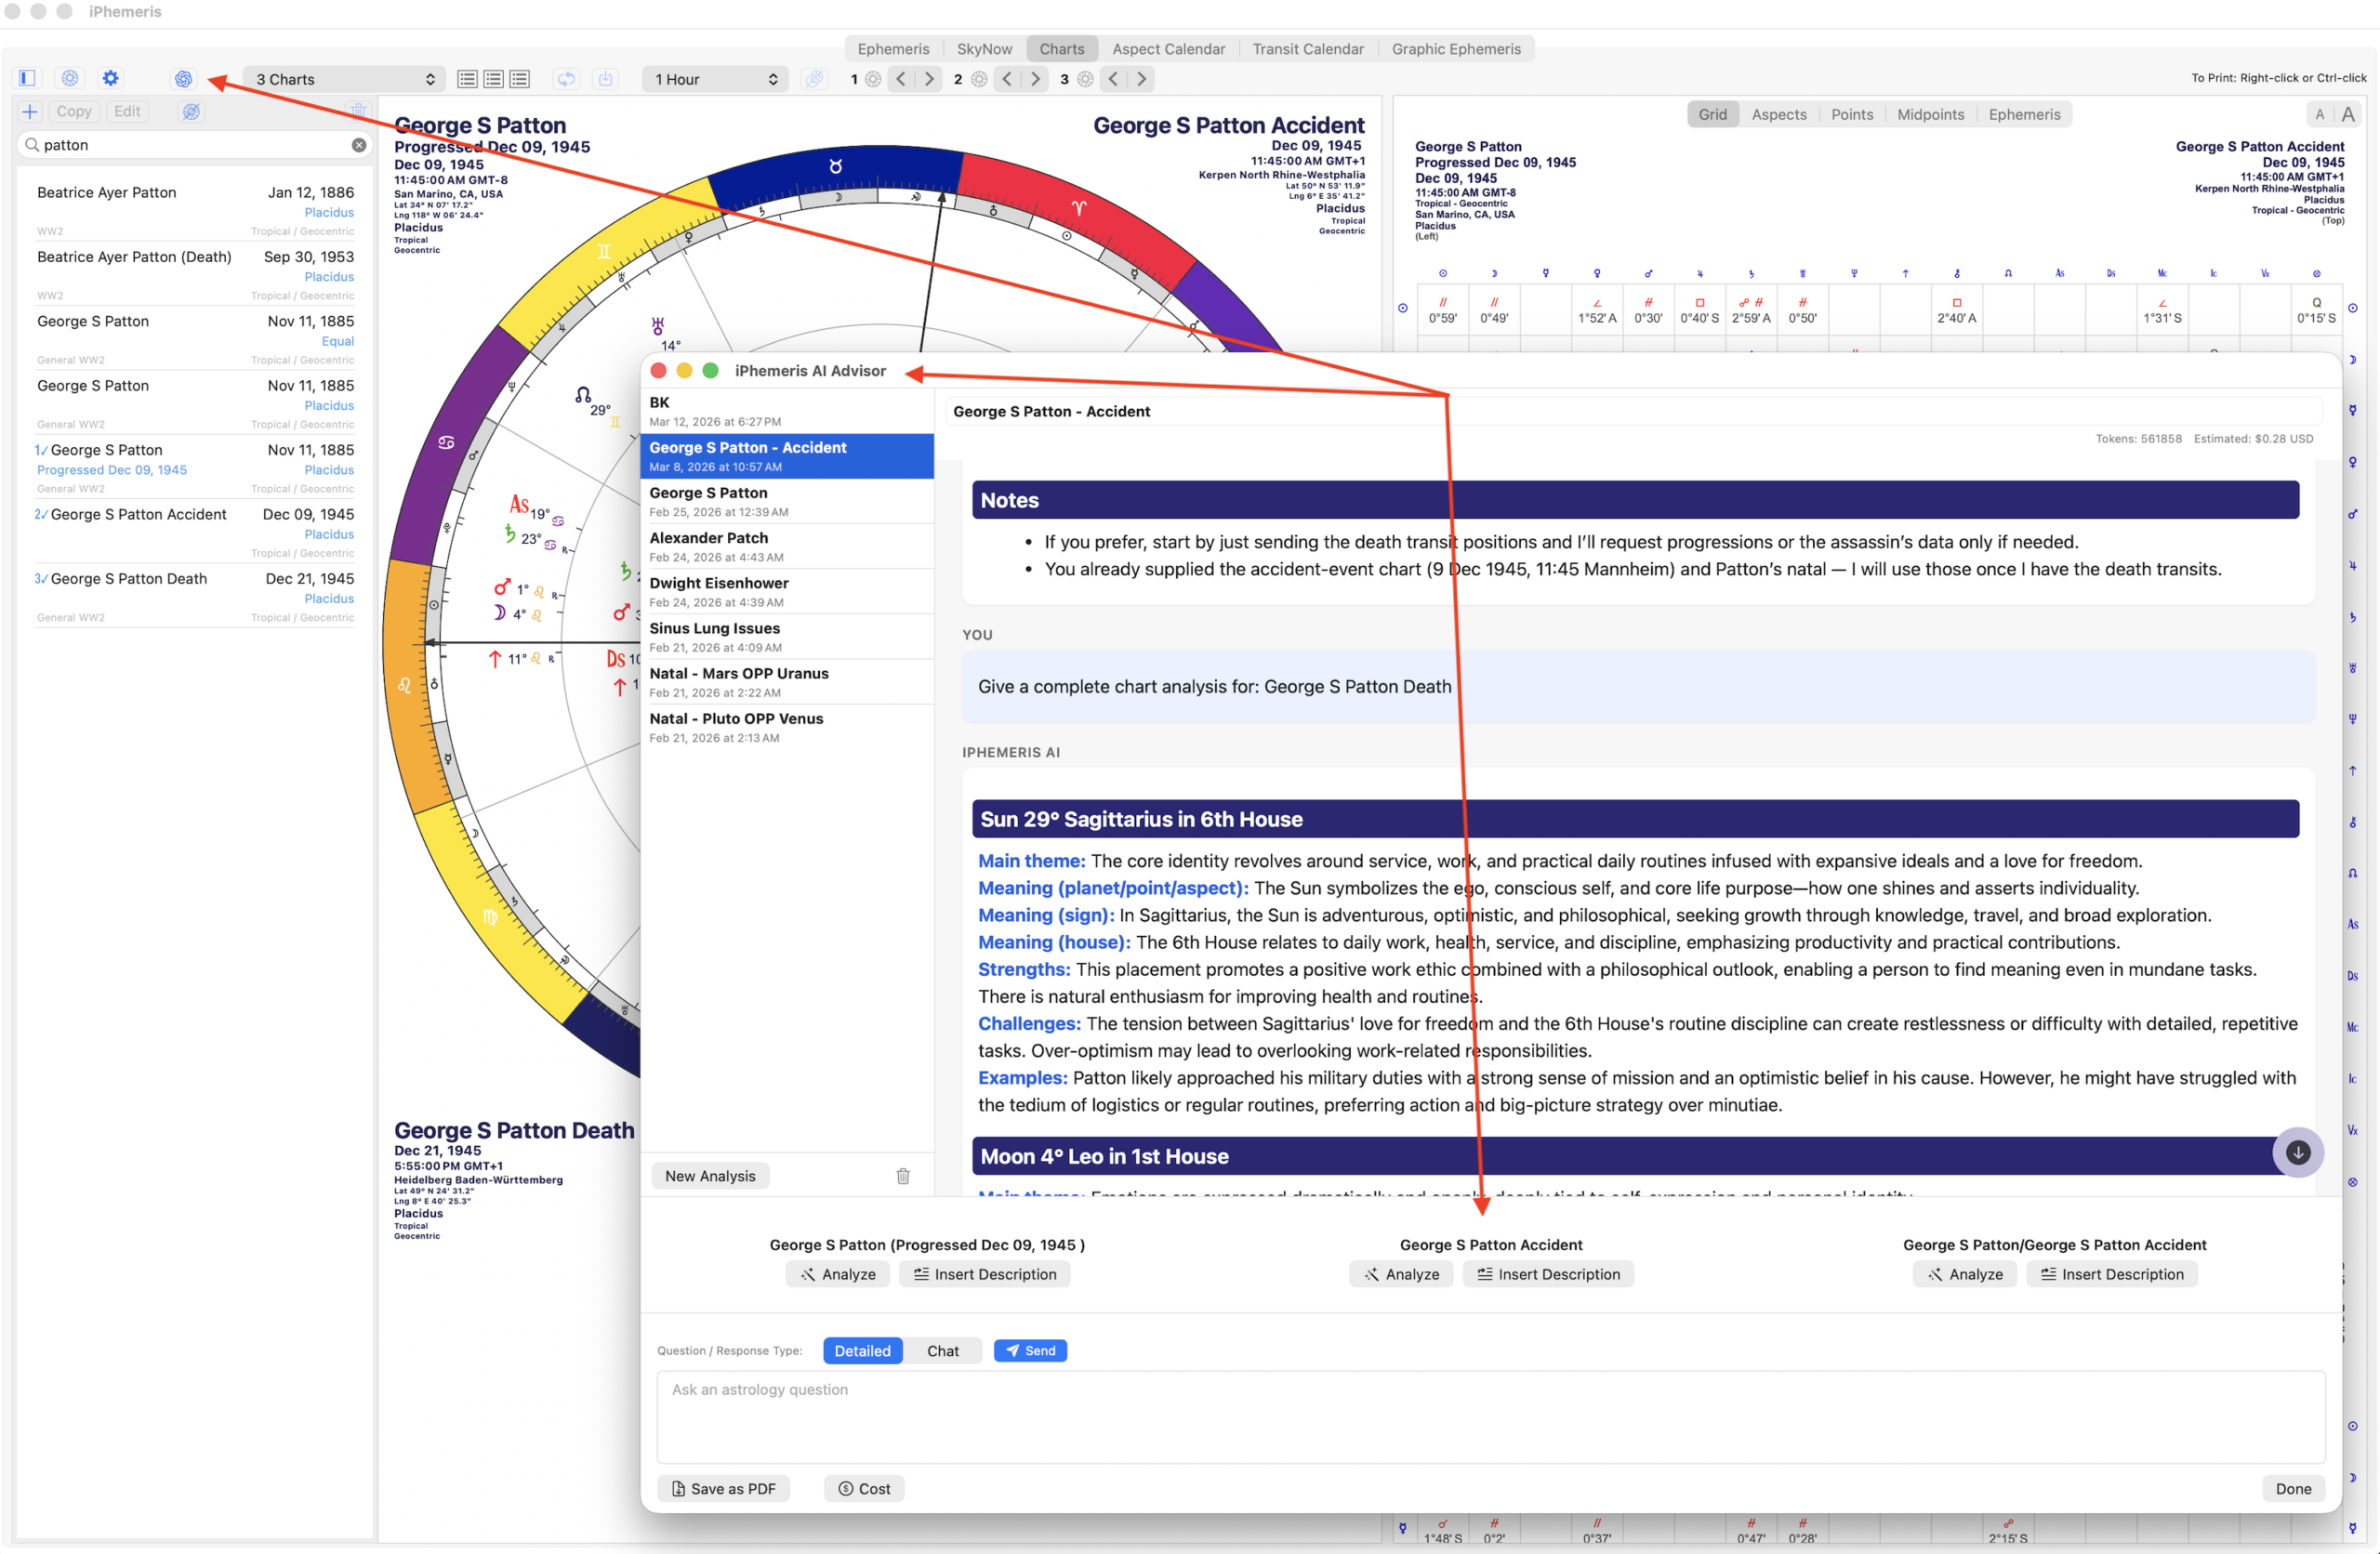
Task: Switch to the Transit Calendar tab
Action: tap(1307, 49)
